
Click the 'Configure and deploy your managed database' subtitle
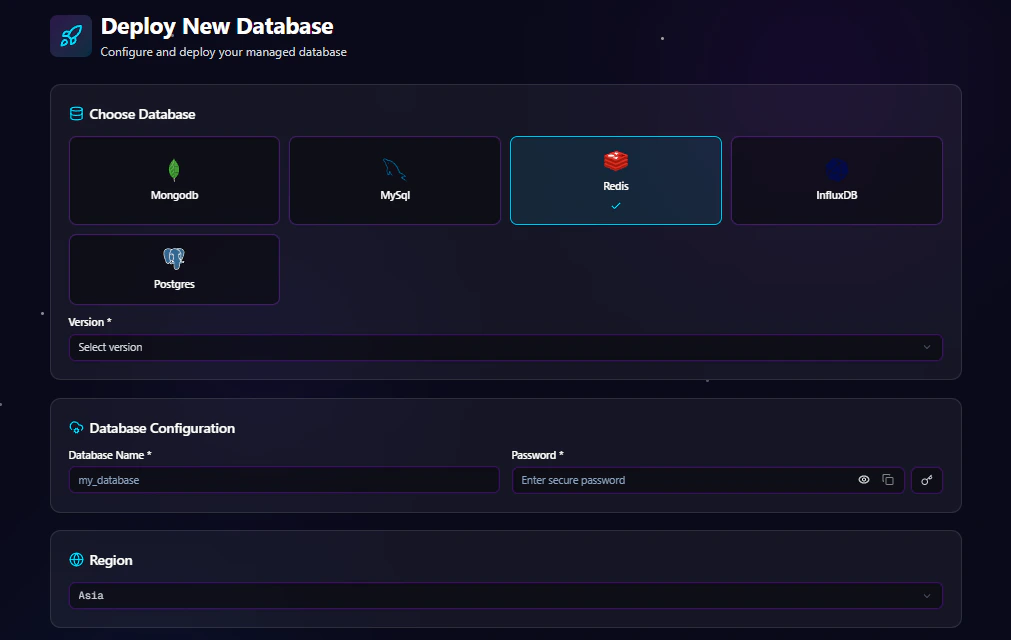[224, 52]
